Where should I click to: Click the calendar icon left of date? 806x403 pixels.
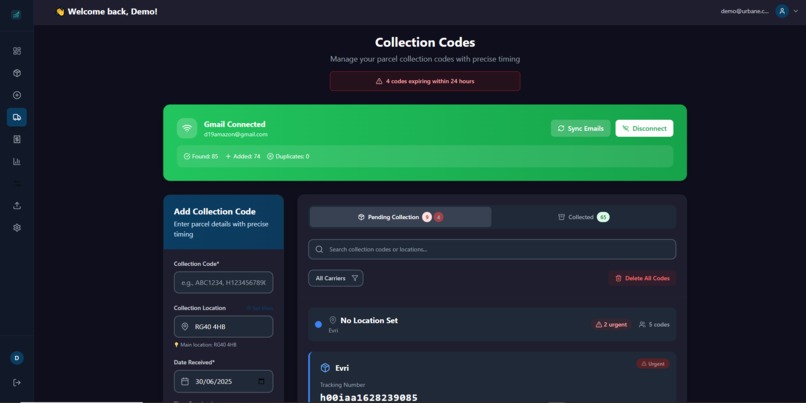pos(185,381)
